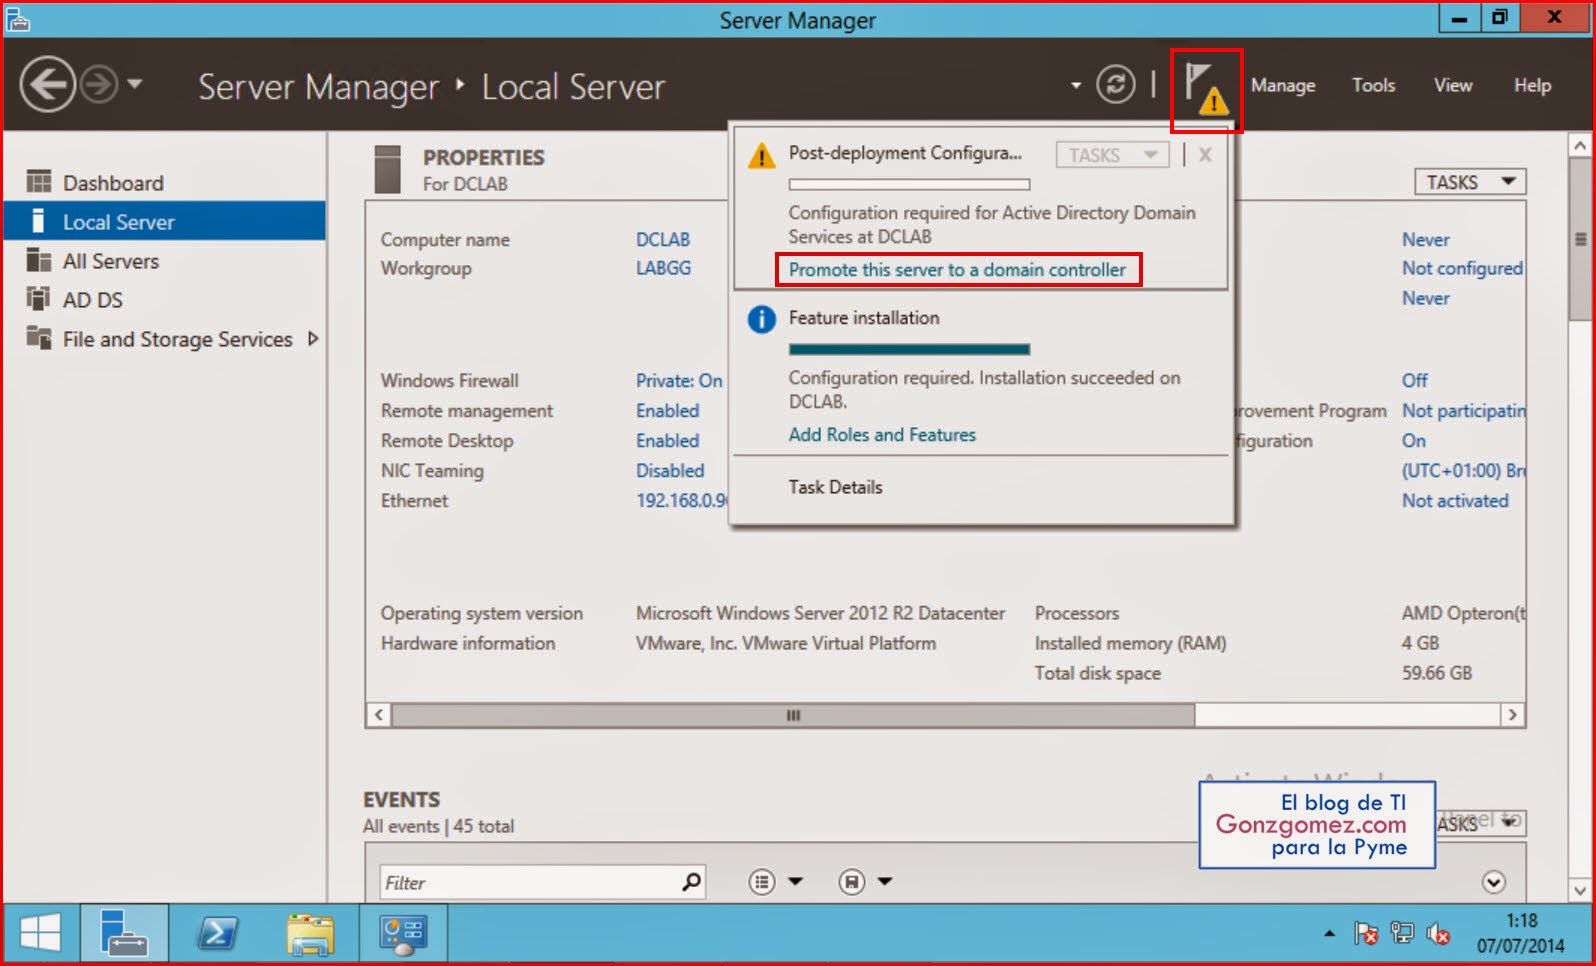This screenshot has width=1596, height=966.
Task: Open Task Details in notification popup
Action: tap(835, 487)
